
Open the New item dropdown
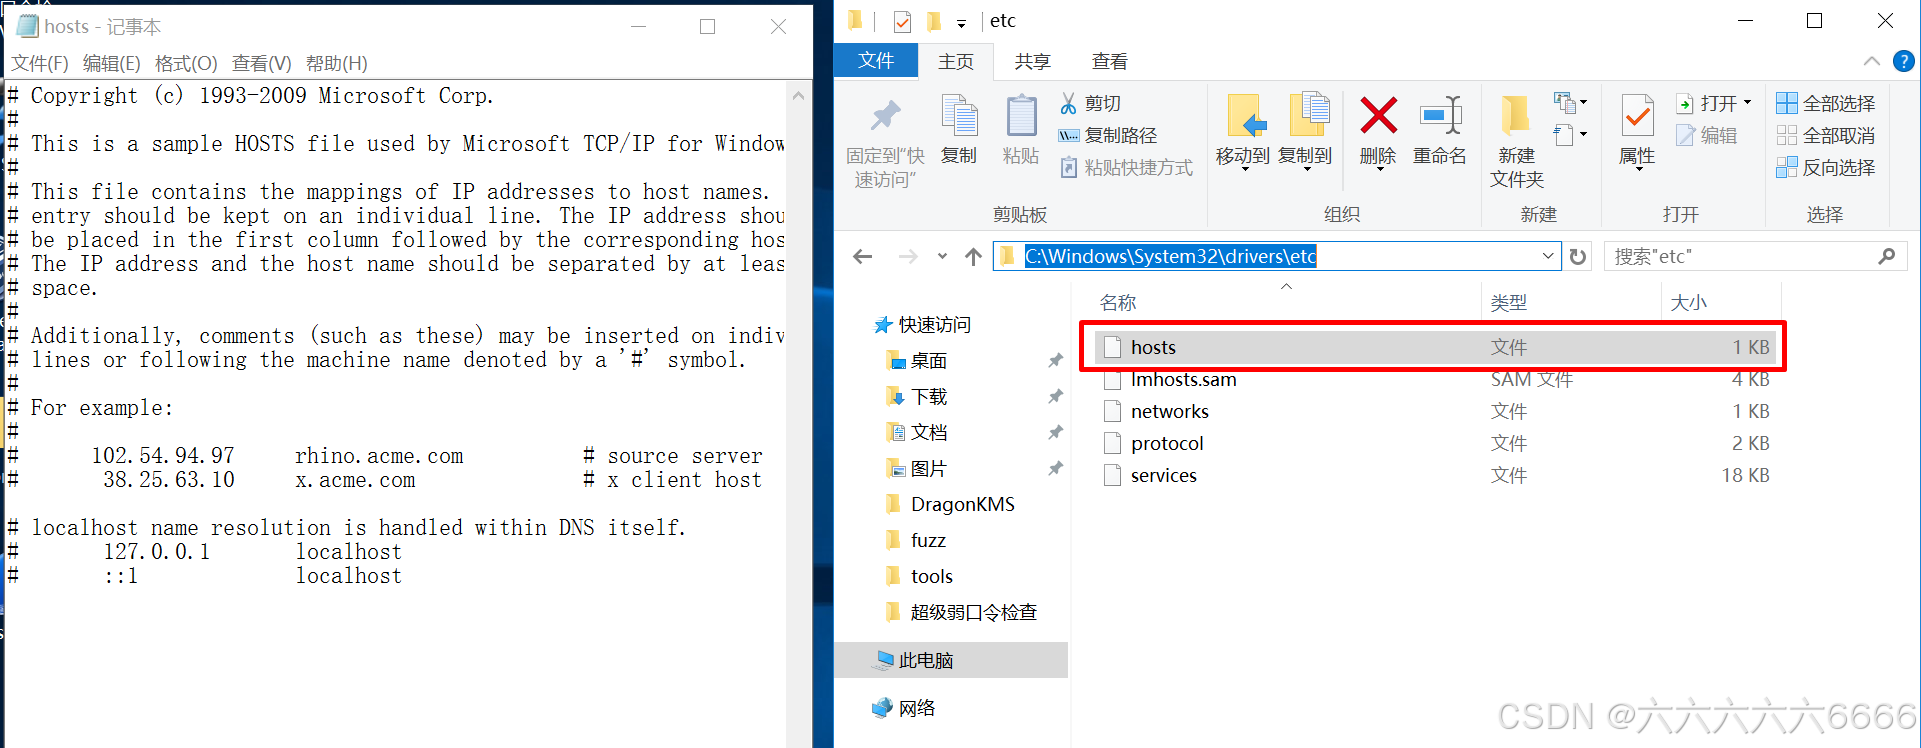pos(1570,102)
